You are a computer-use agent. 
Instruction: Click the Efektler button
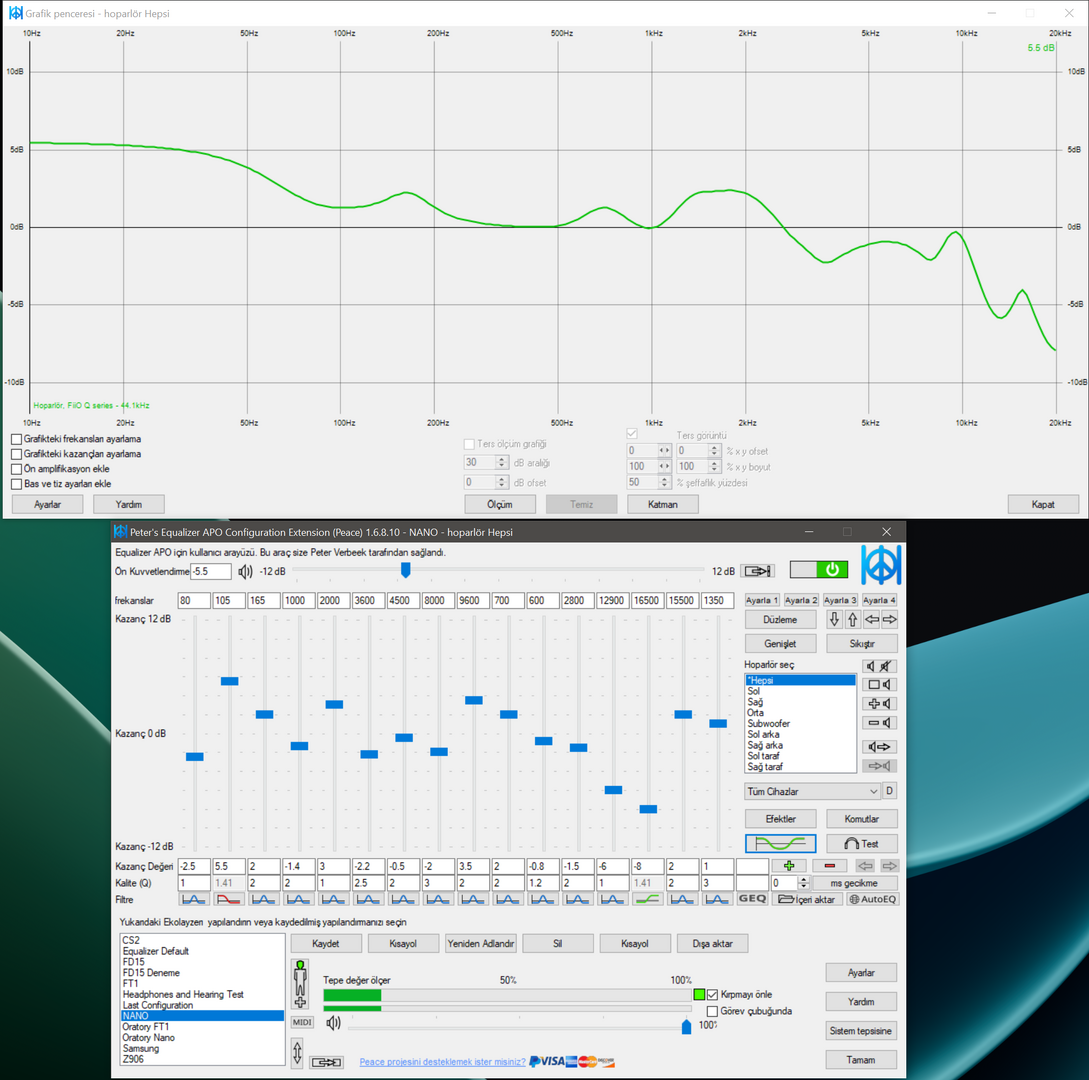(780, 819)
